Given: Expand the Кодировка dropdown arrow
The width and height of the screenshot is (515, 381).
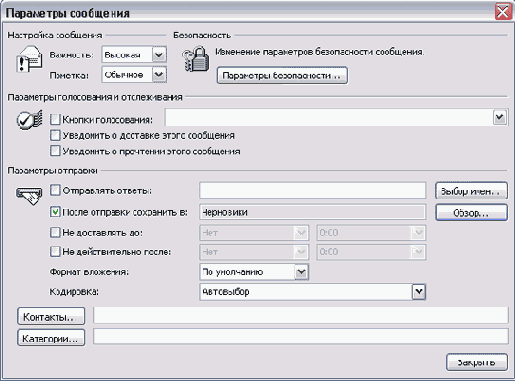Looking at the screenshot, I should [x=419, y=292].
